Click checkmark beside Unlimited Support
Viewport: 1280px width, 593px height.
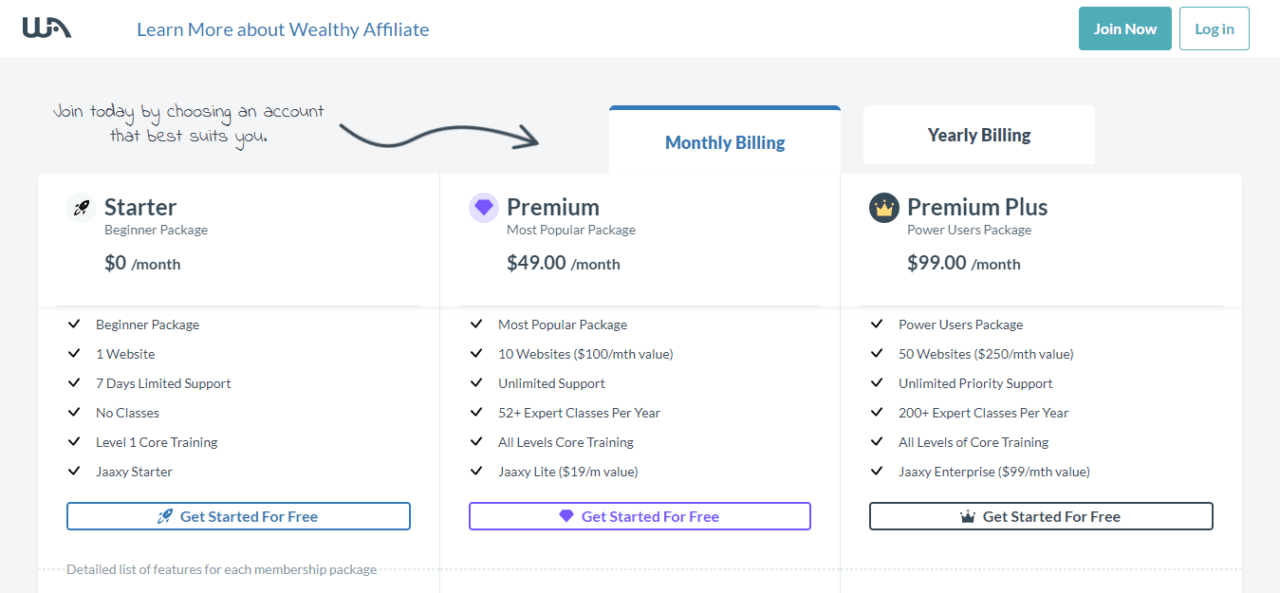coord(476,383)
